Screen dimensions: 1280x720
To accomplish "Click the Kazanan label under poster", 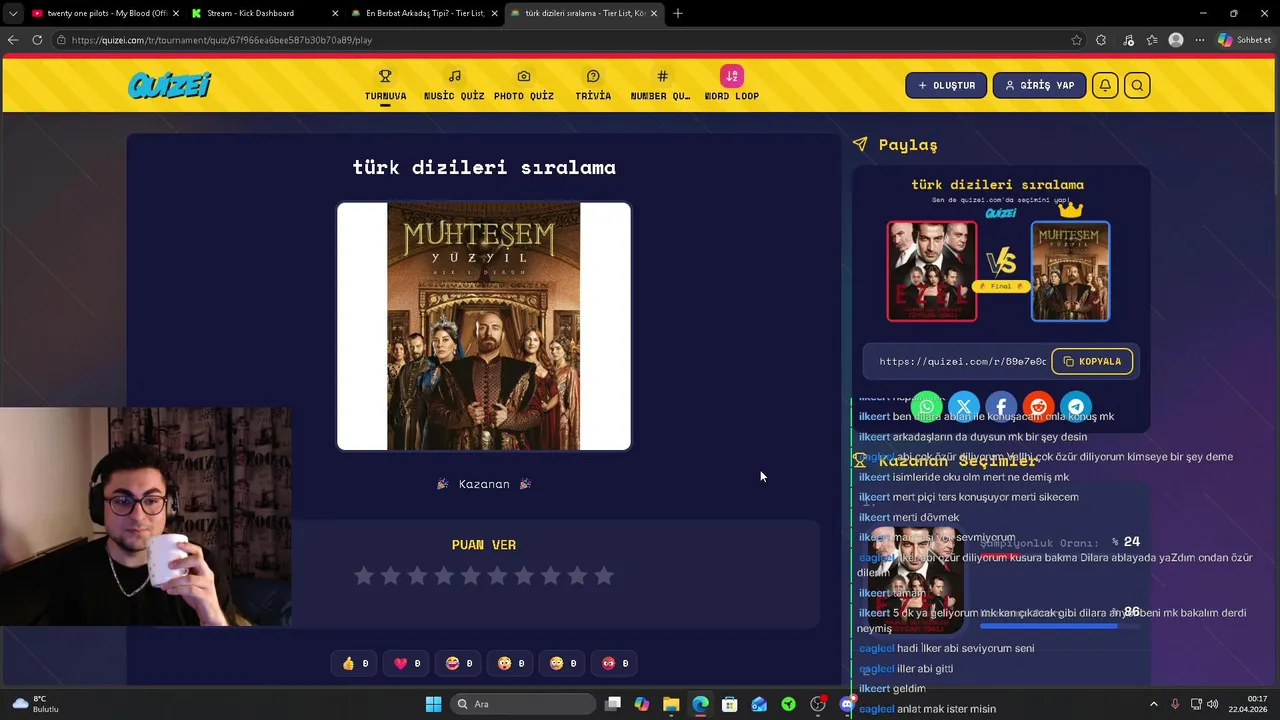I will pos(484,484).
